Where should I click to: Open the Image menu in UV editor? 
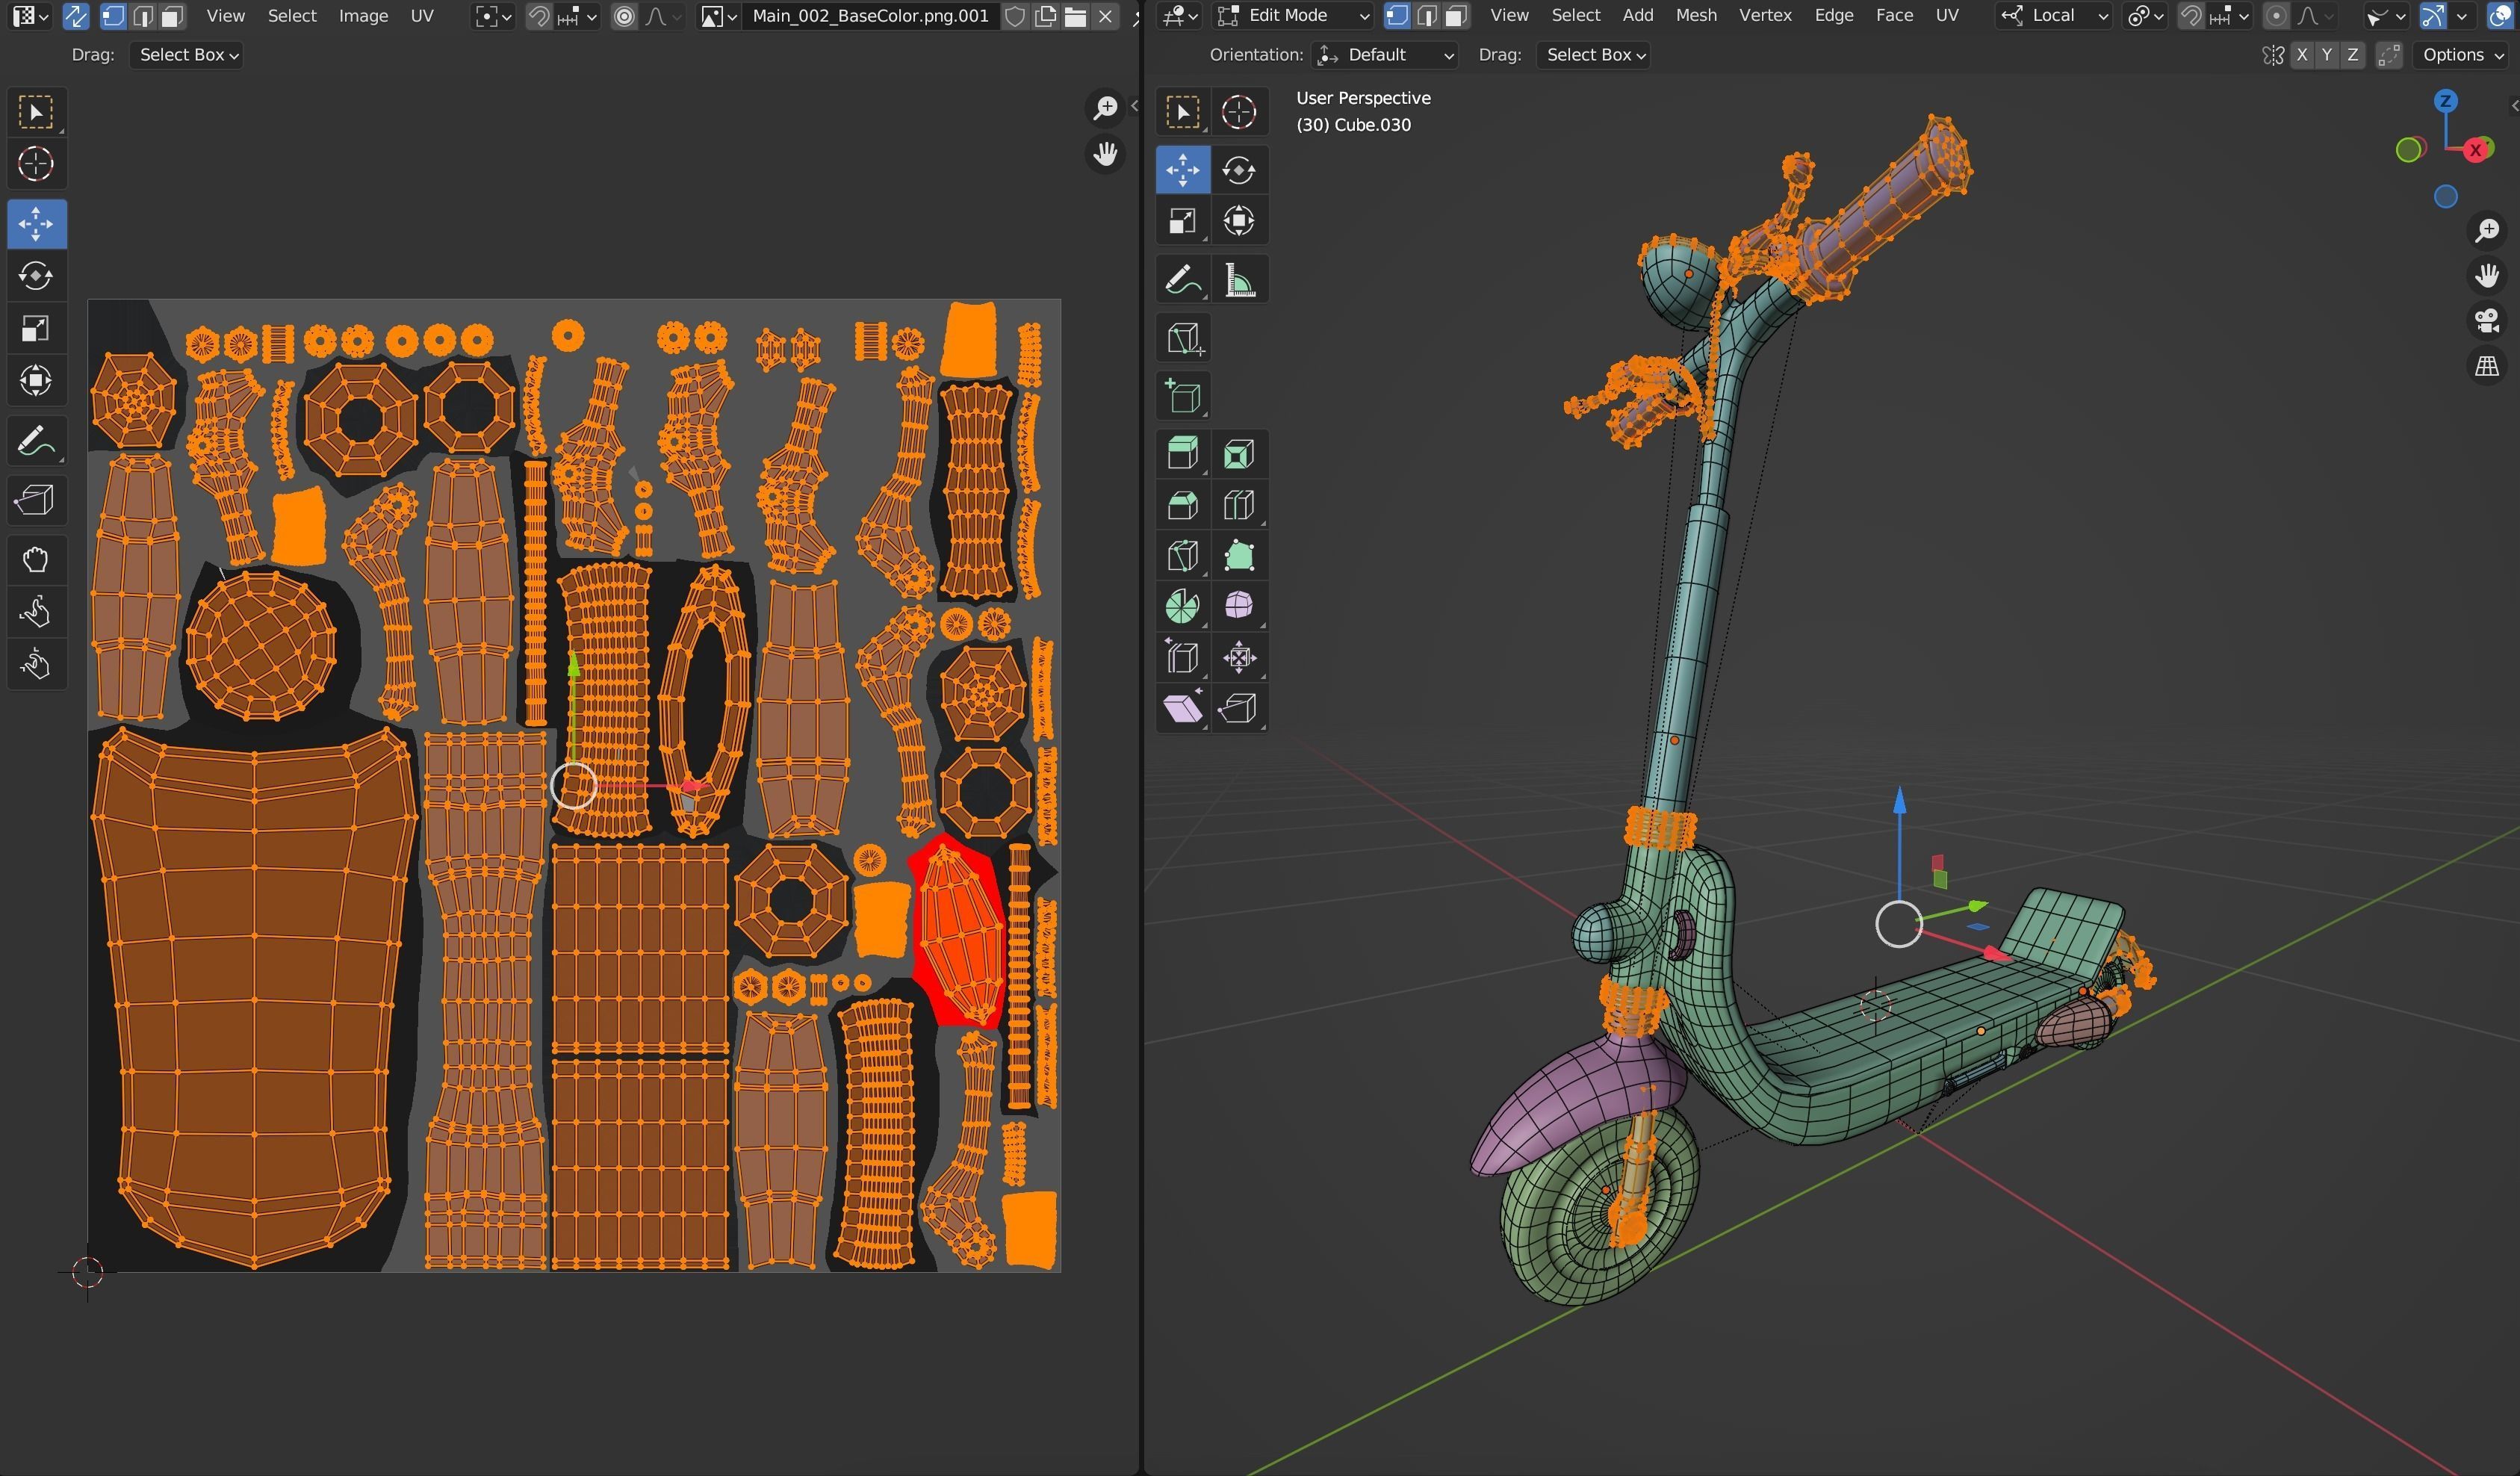click(x=363, y=16)
